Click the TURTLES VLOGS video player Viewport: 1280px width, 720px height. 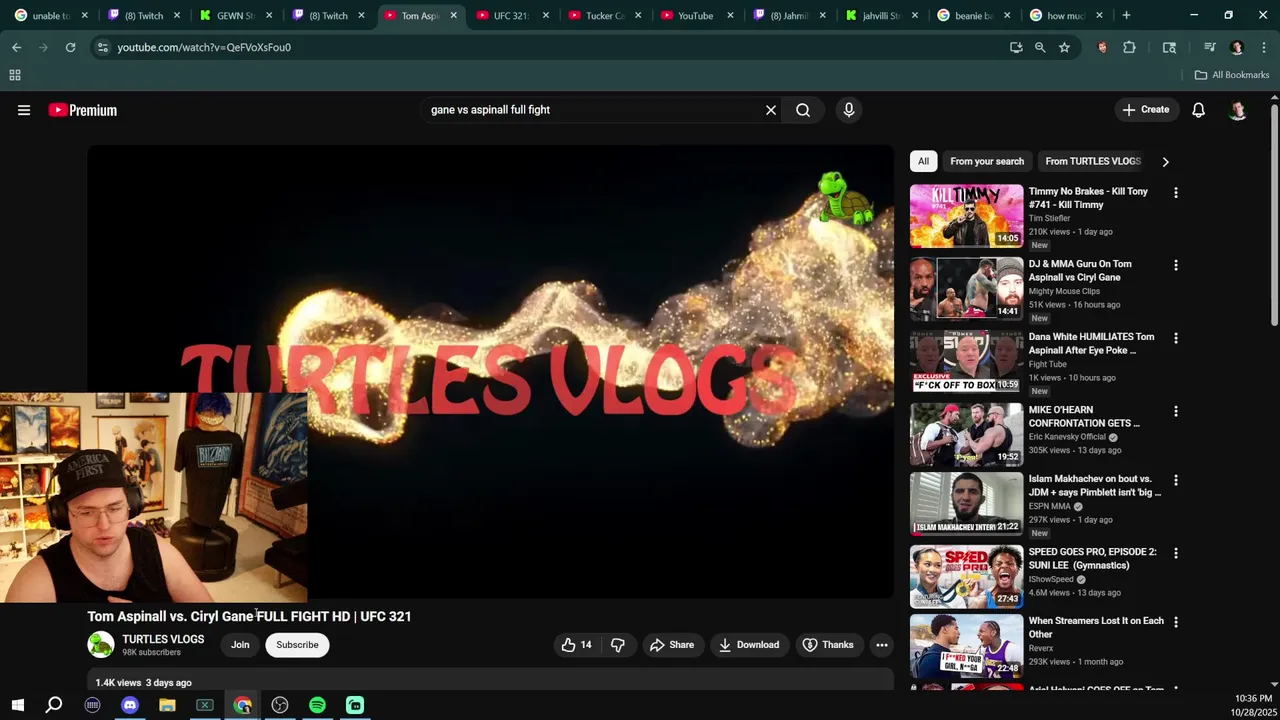490,372
